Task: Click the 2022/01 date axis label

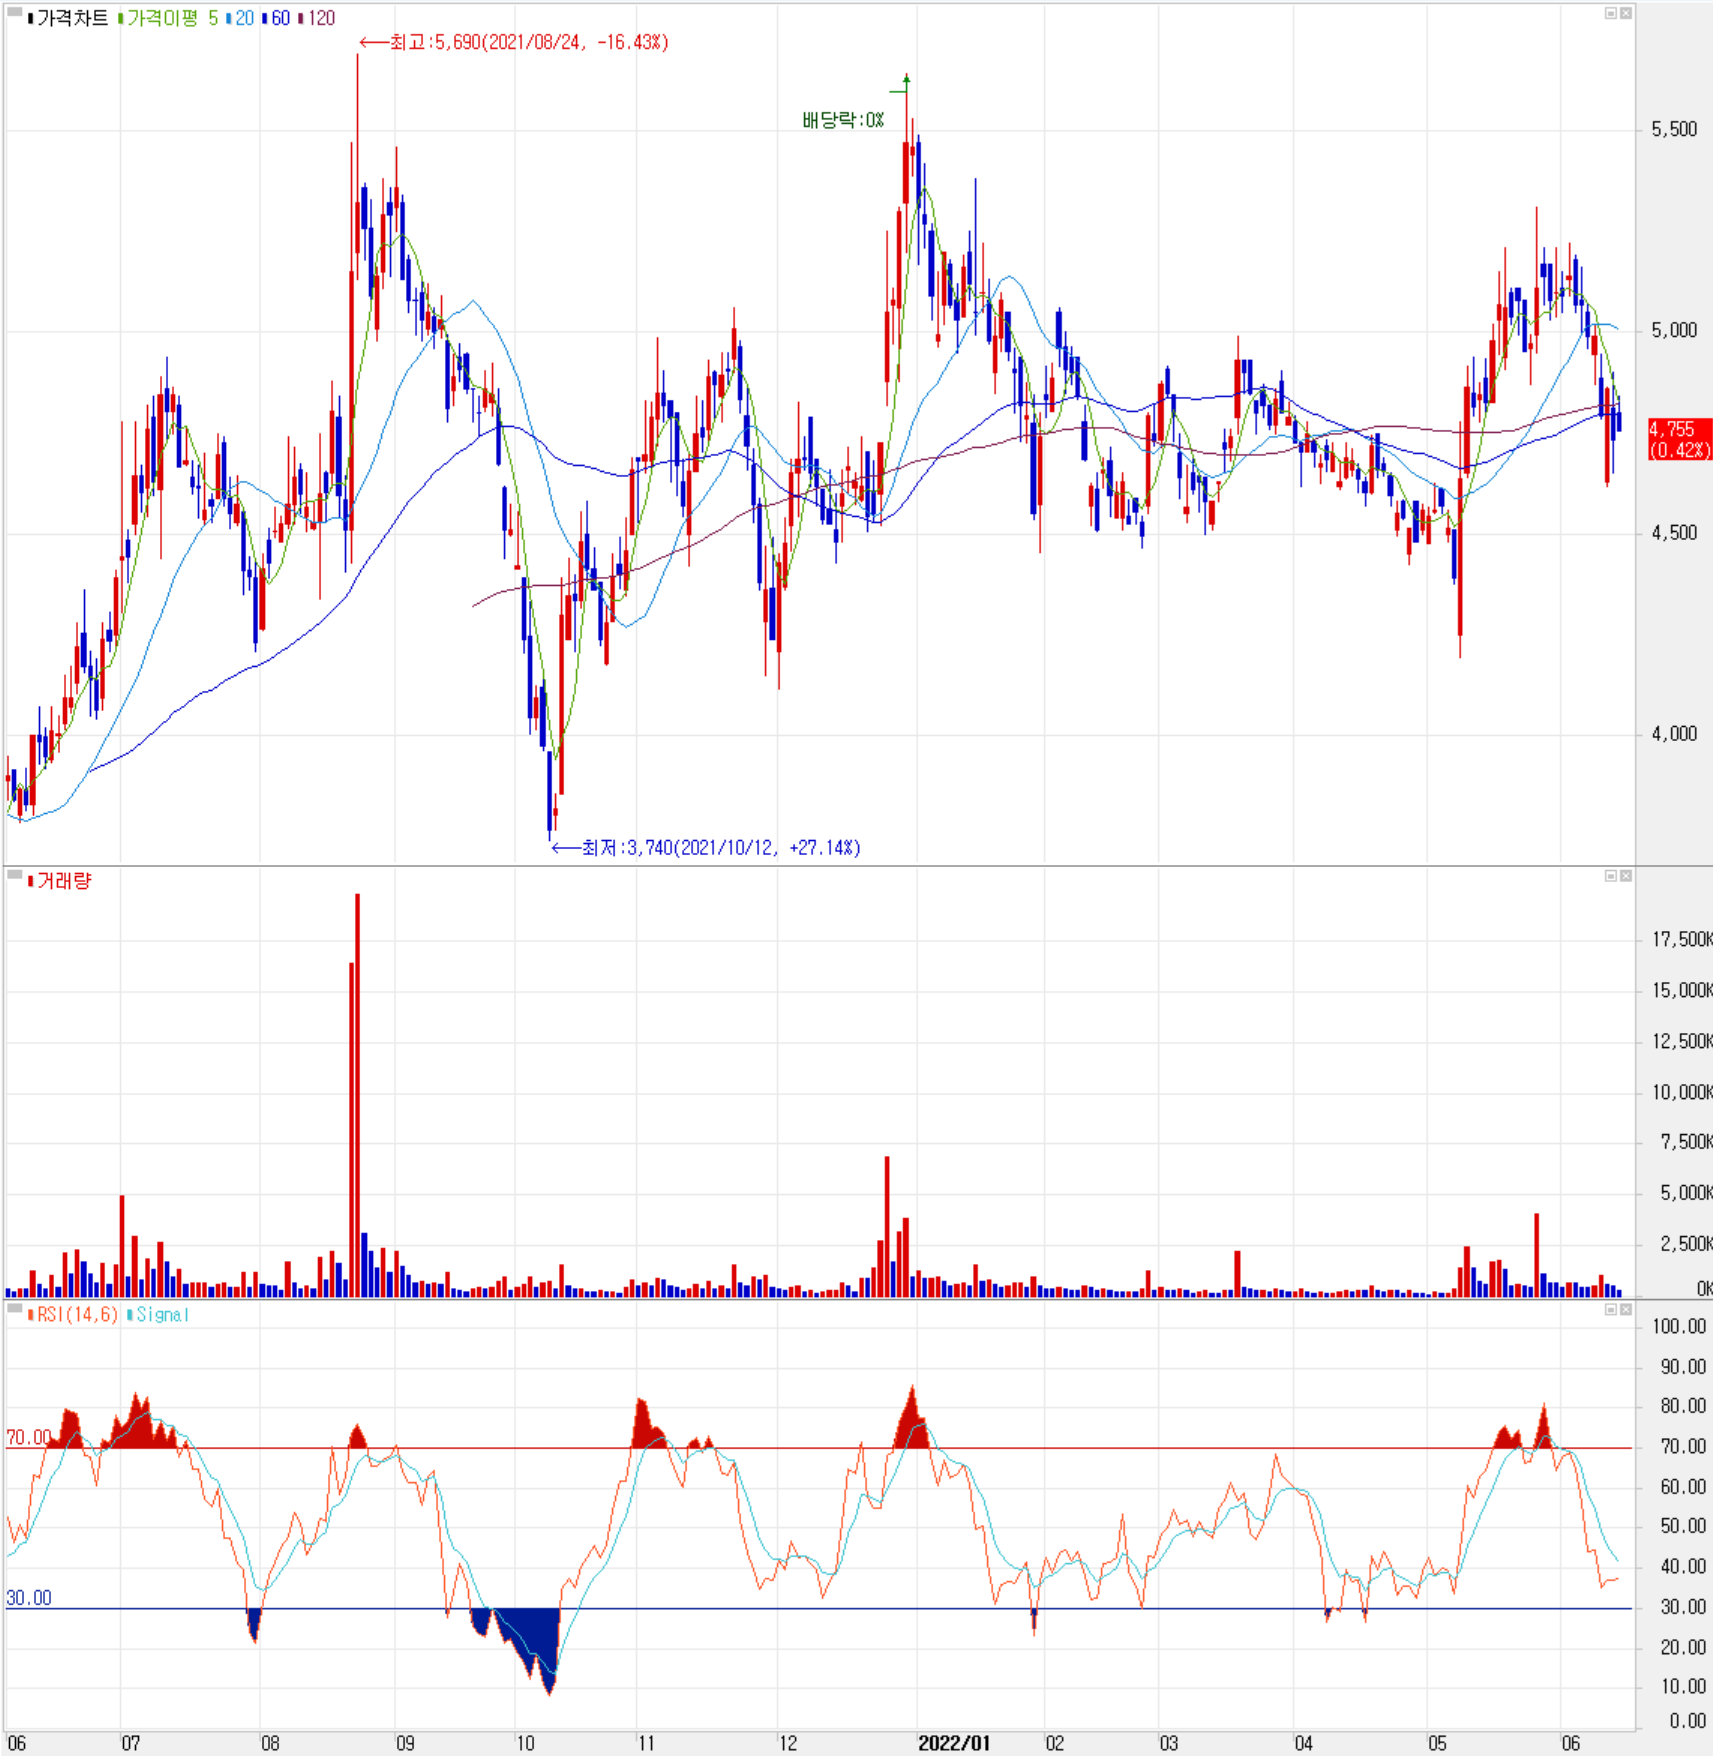Action: [x=954, y=1743]
